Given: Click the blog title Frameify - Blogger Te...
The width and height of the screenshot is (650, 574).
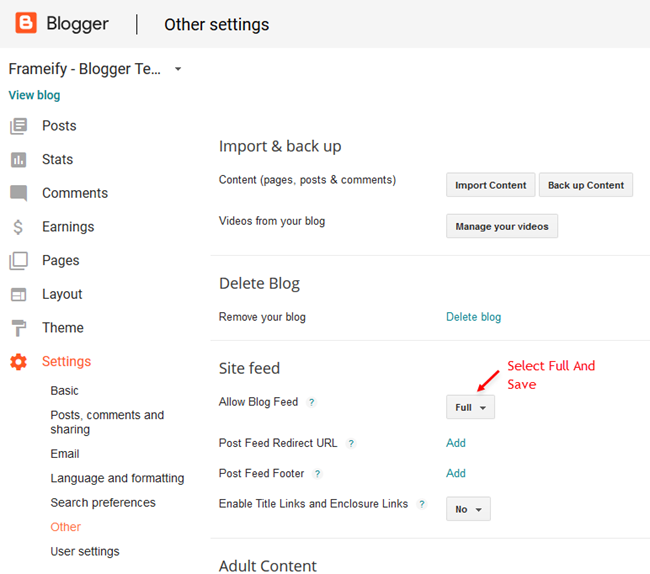Looking at the screenshot, I should (x=85, y=69).
